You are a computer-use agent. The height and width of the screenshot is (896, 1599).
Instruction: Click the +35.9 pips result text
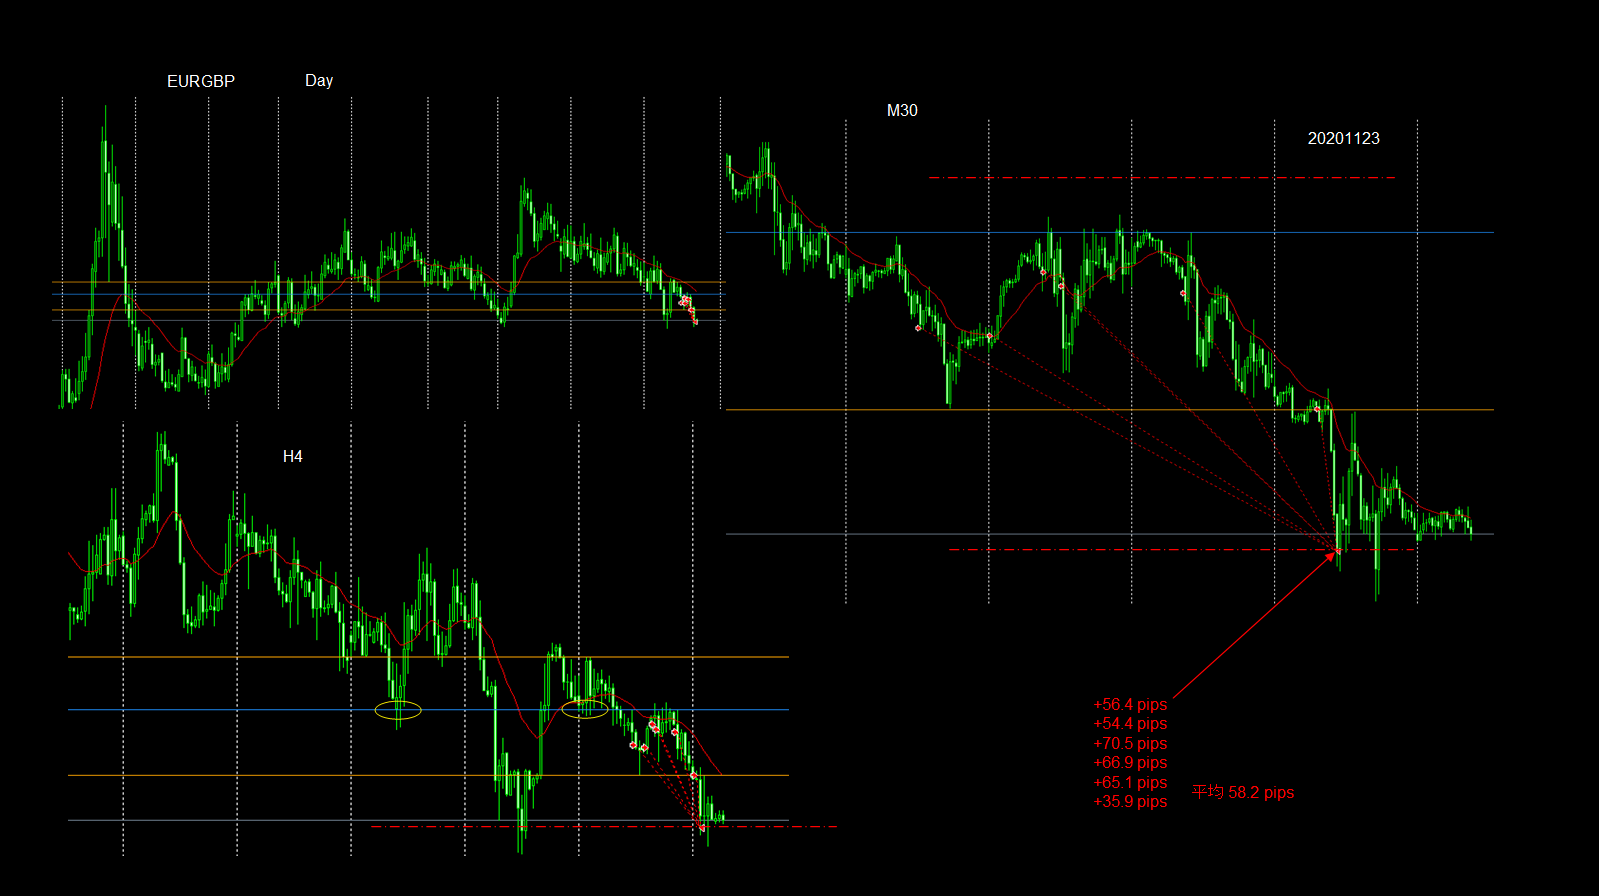pyautogui.click(x=1130, y=802)
